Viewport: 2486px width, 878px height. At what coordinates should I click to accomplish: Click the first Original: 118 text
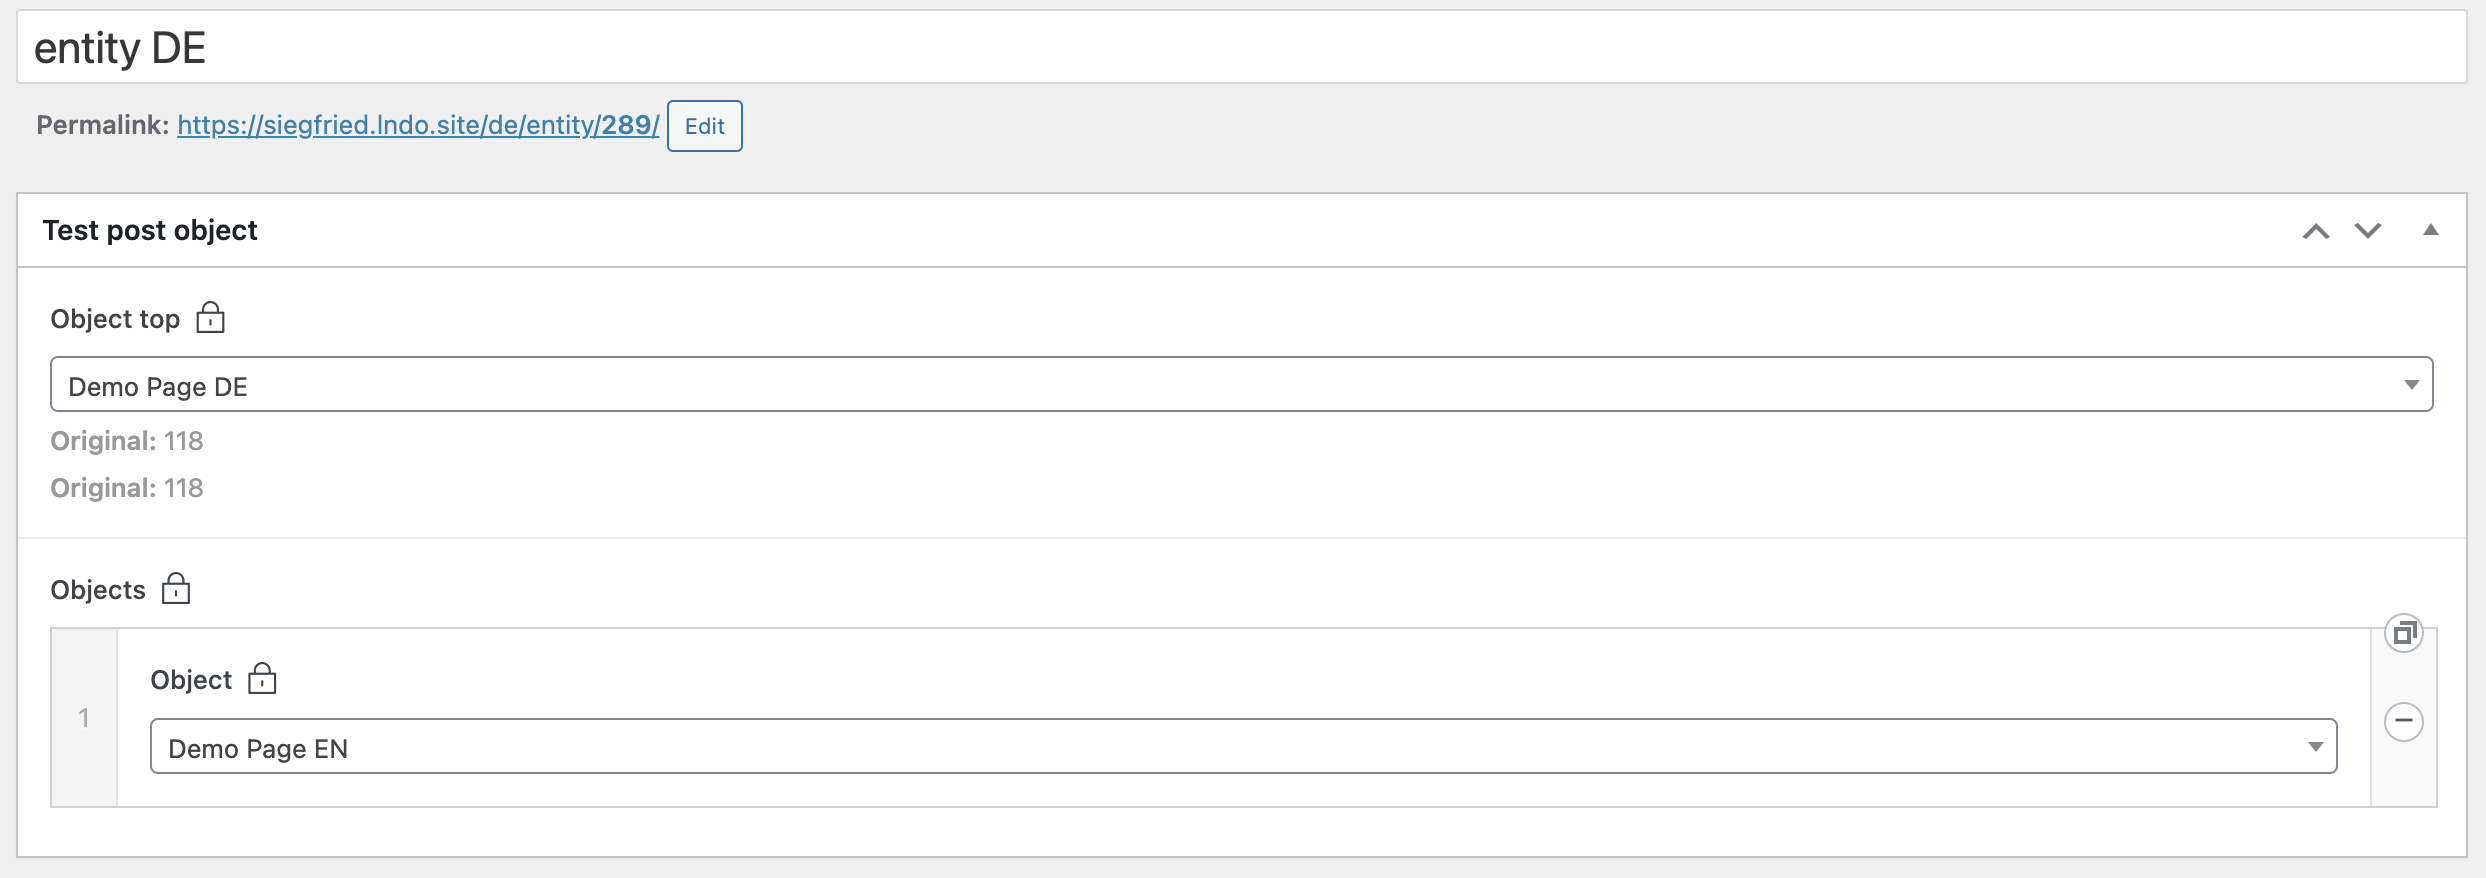pyautogui.click(x=127, y=441)
